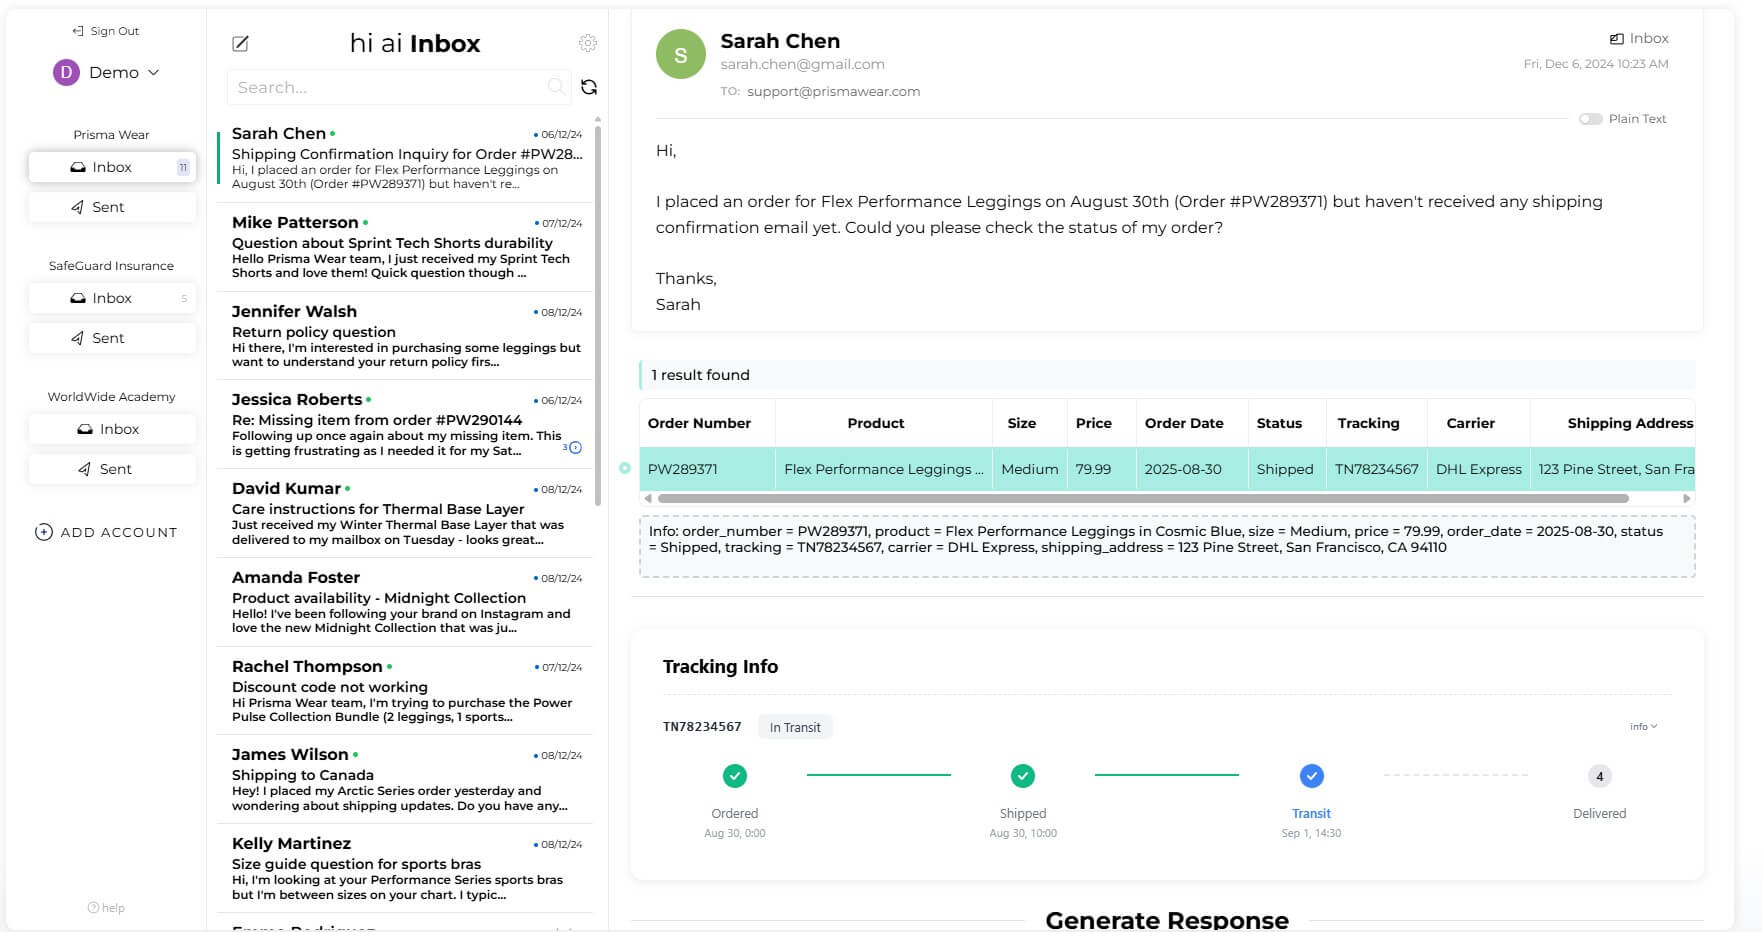
Task: Click the Sign Out icon
Action: coord(77,31)
